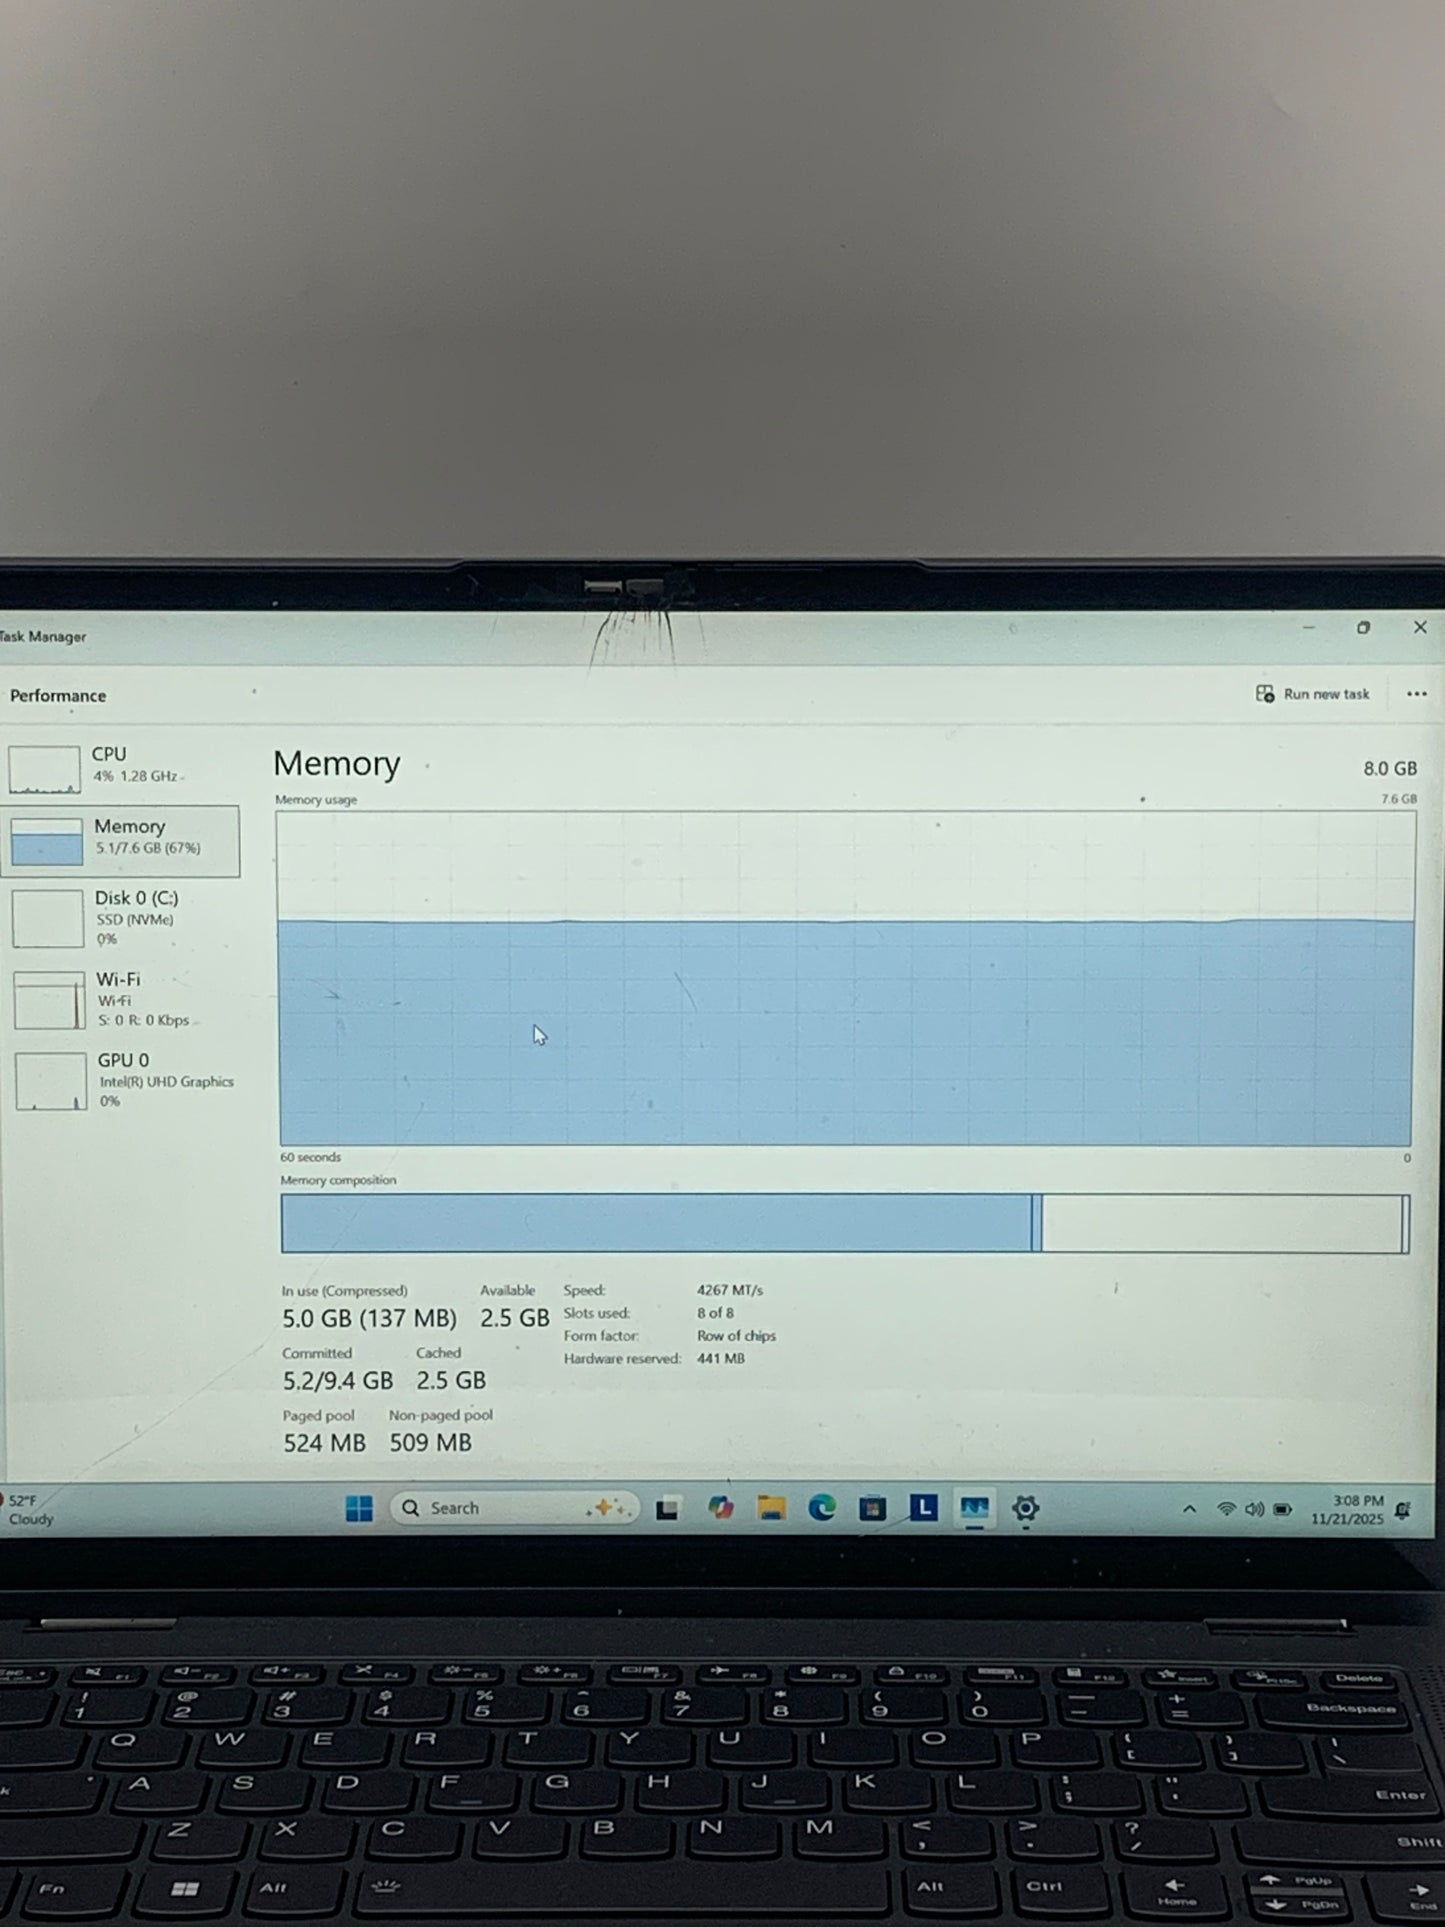1445x1927 pixels.
Task: Click Hardware reserved 441 MB value
Action: [x=721, y=1359]
